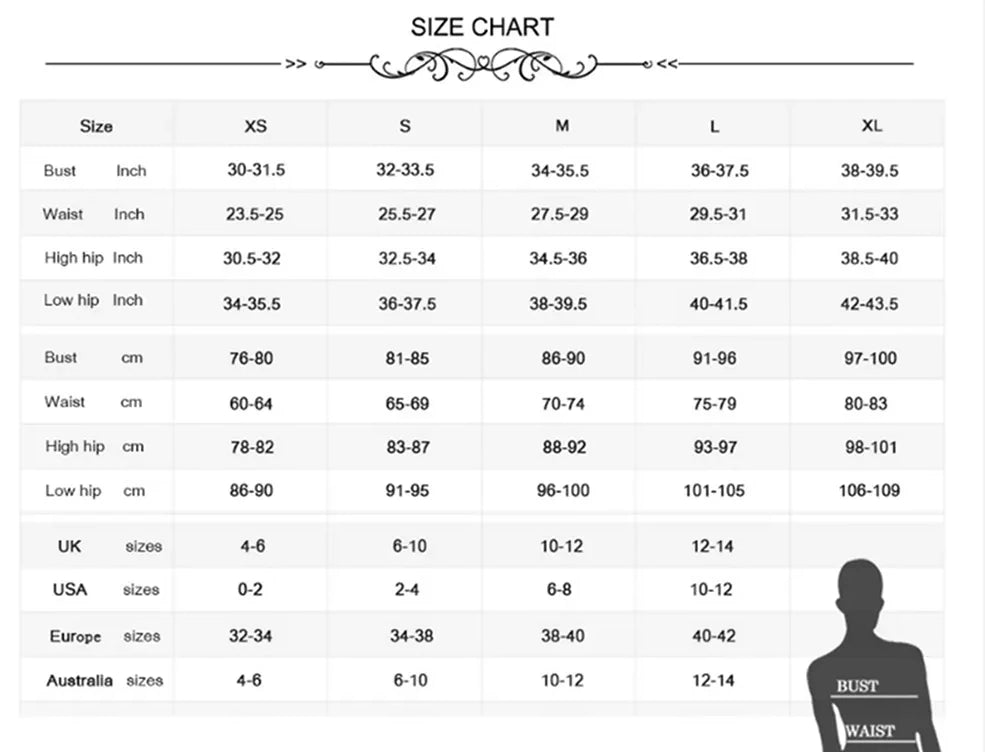Click the left double-arrow ornament beside the flourish
Viewport: 985px width, 752px height.
point(295,64)
